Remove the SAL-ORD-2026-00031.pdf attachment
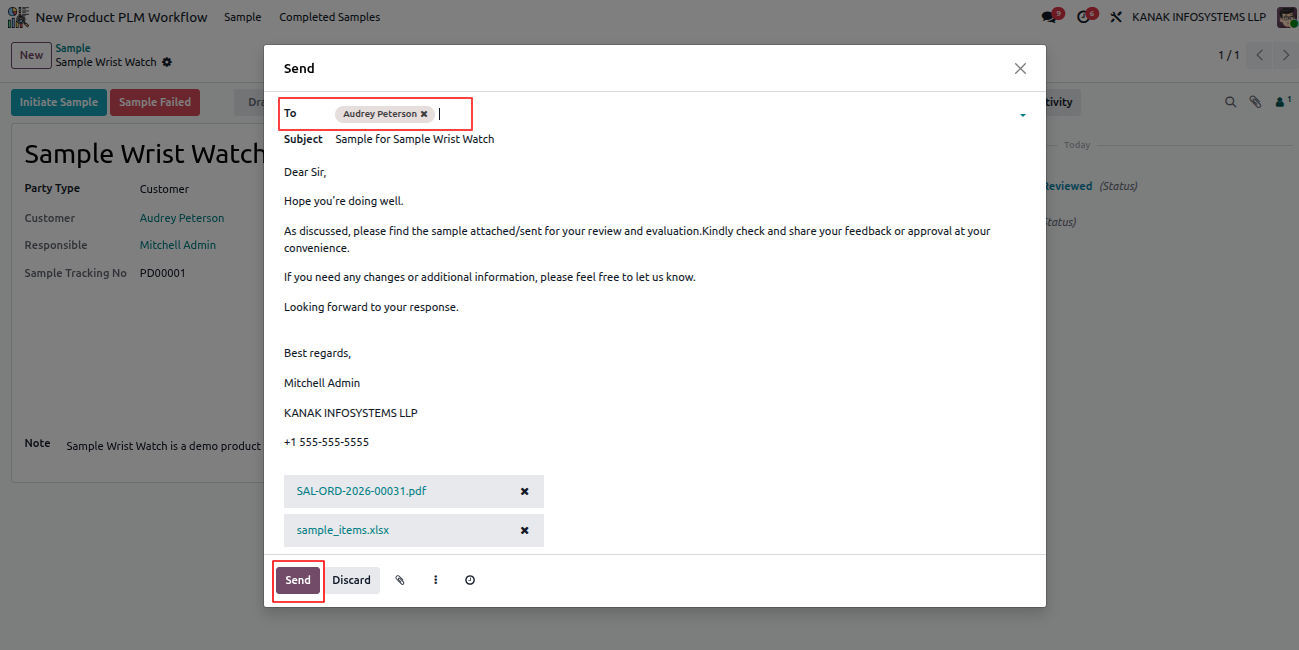Image resolution: width=1299 pixels, height=650 pixels. [x=524, y=491]
